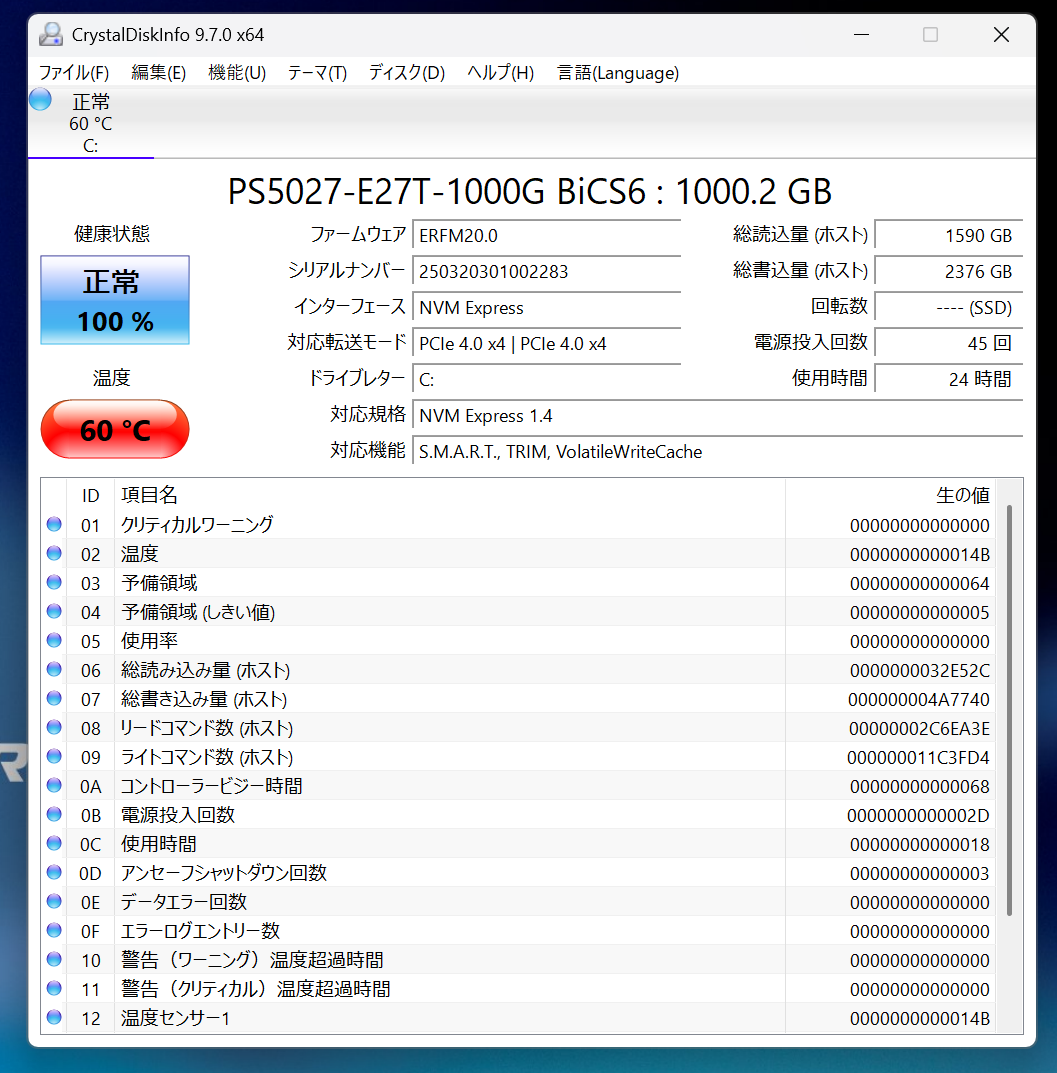Open the ディスク(D) menu
The height and width of the screenshot is (1073, 1057).
tap(406, 73)
